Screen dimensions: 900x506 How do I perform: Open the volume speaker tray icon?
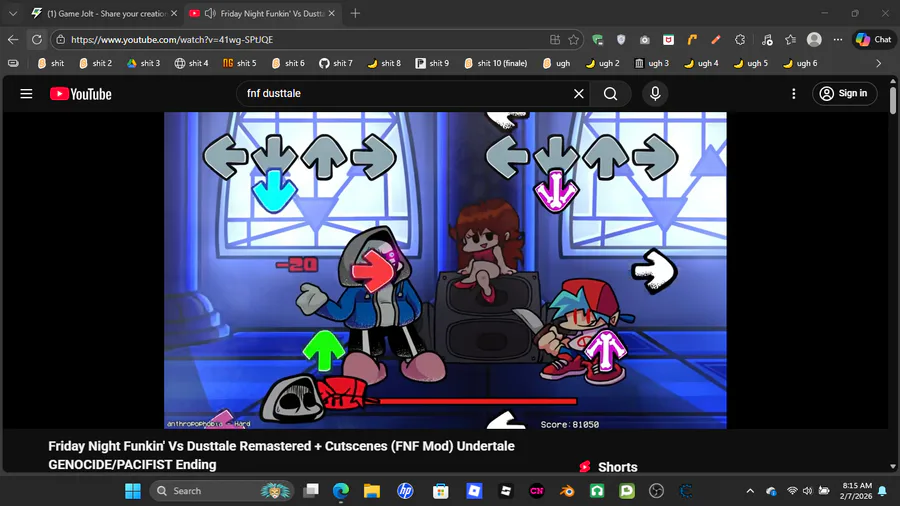[x=808, y=491]
